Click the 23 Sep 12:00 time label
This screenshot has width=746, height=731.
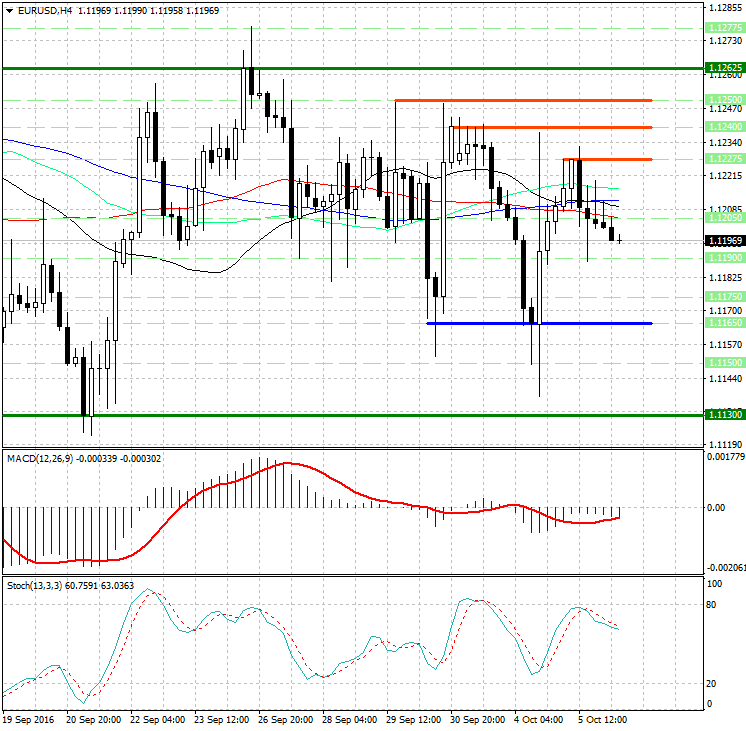click(221, 720)
